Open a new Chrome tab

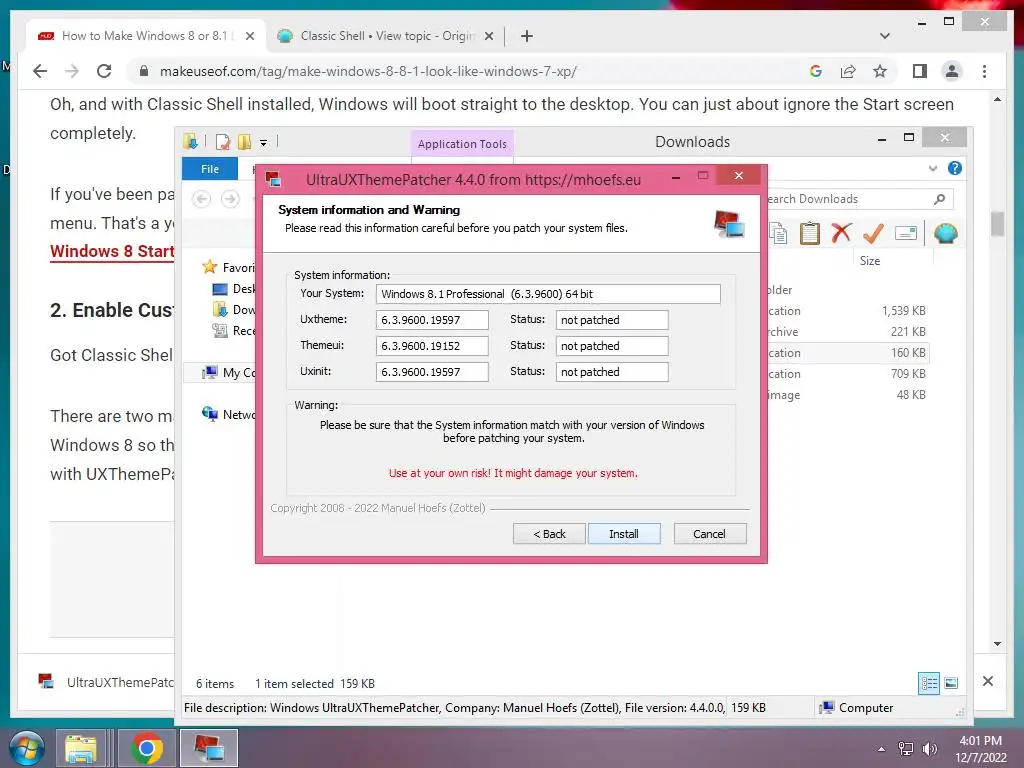(x=527, y=36)
